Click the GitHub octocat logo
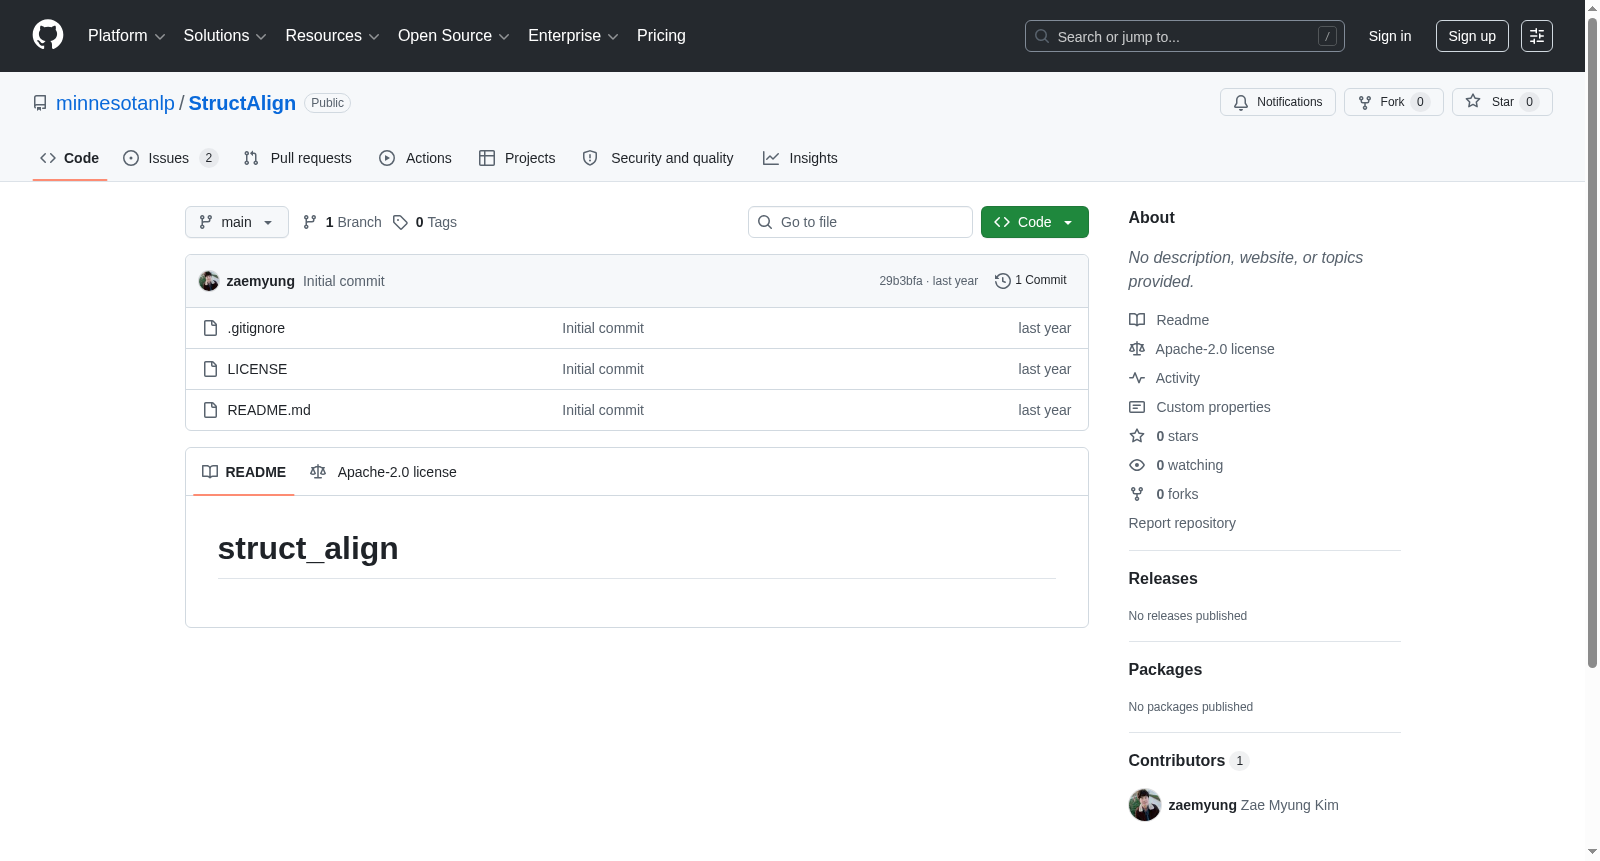Screen dimensions: 1600x861 [x=48, y=35]
